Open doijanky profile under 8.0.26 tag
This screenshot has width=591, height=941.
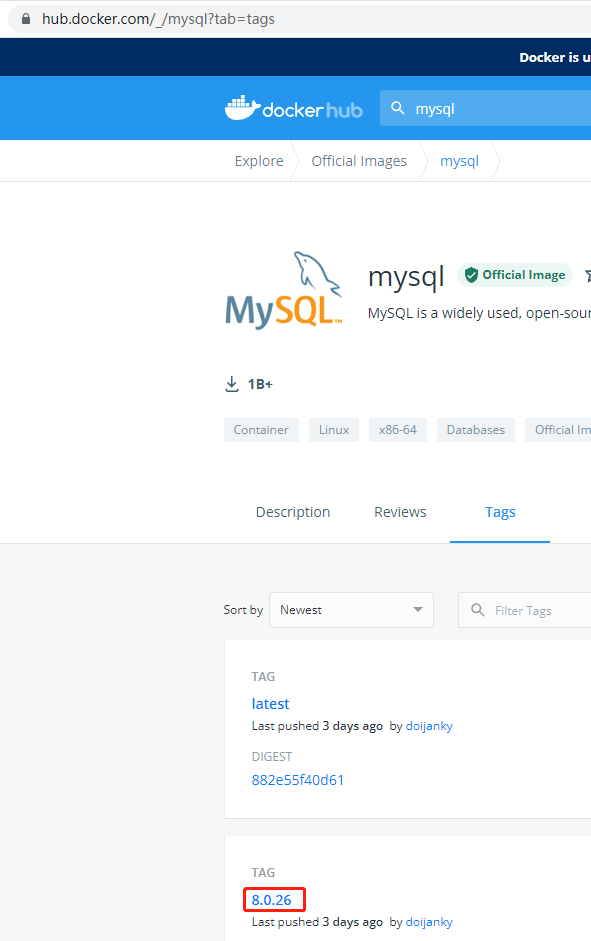(429, 922)
